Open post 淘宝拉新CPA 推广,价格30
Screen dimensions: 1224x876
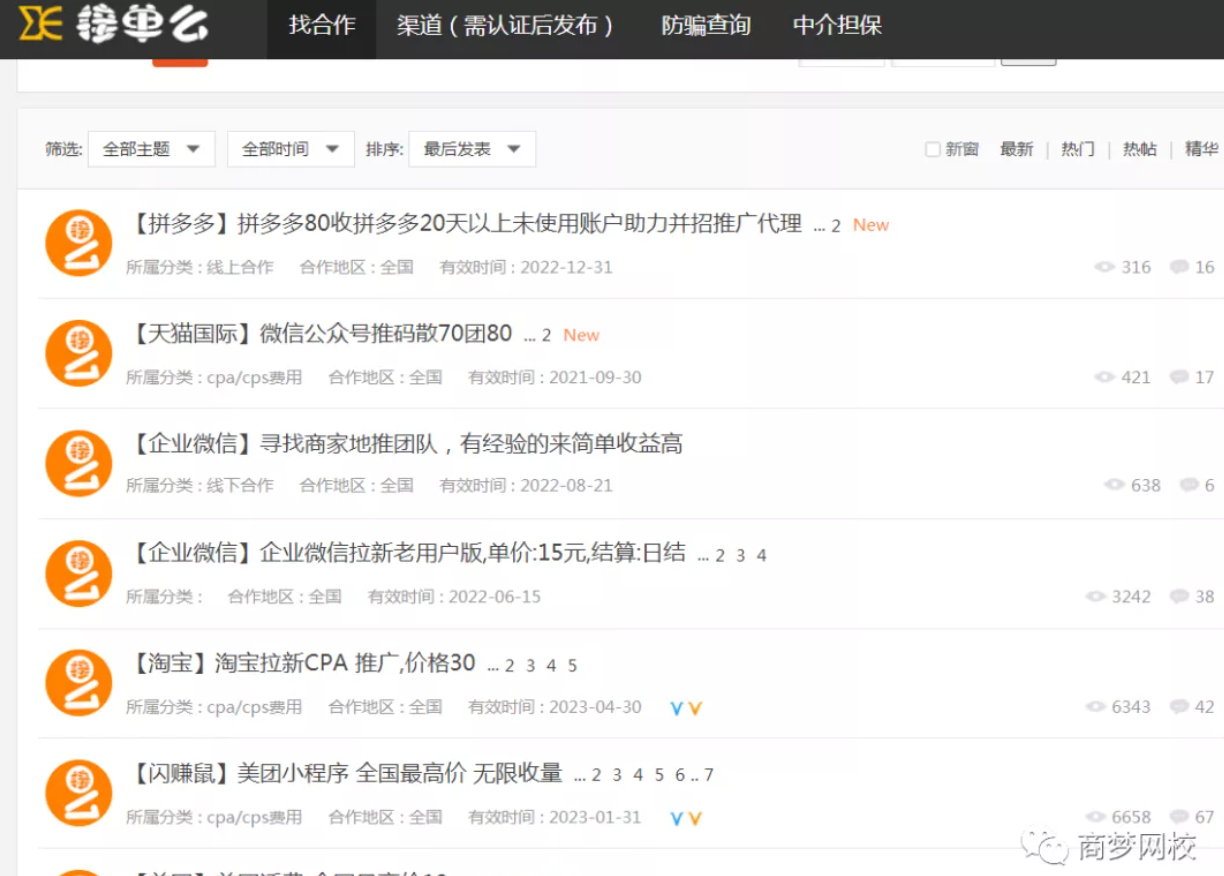(x=344, y=663)
